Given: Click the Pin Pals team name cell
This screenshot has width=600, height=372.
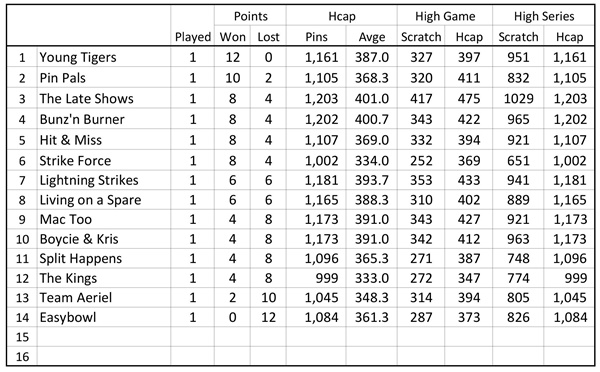Looking at the screenshot, I should coord(104,78).
